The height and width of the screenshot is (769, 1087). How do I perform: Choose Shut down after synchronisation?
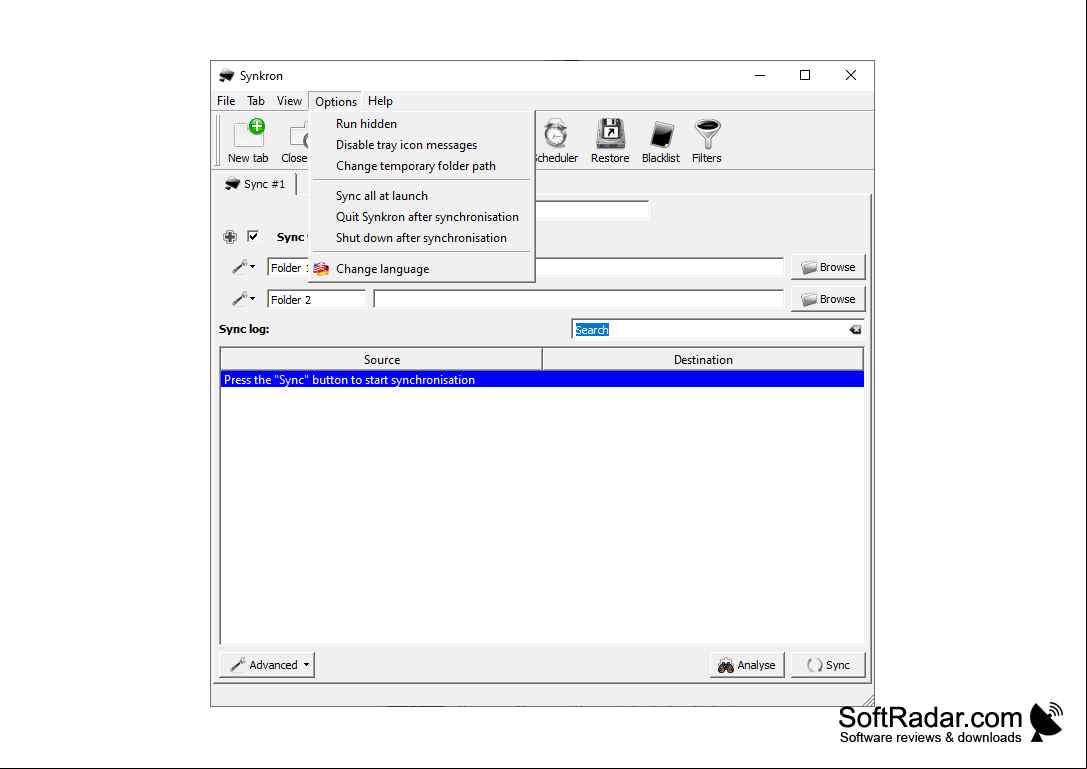click(x=422, y=238)
